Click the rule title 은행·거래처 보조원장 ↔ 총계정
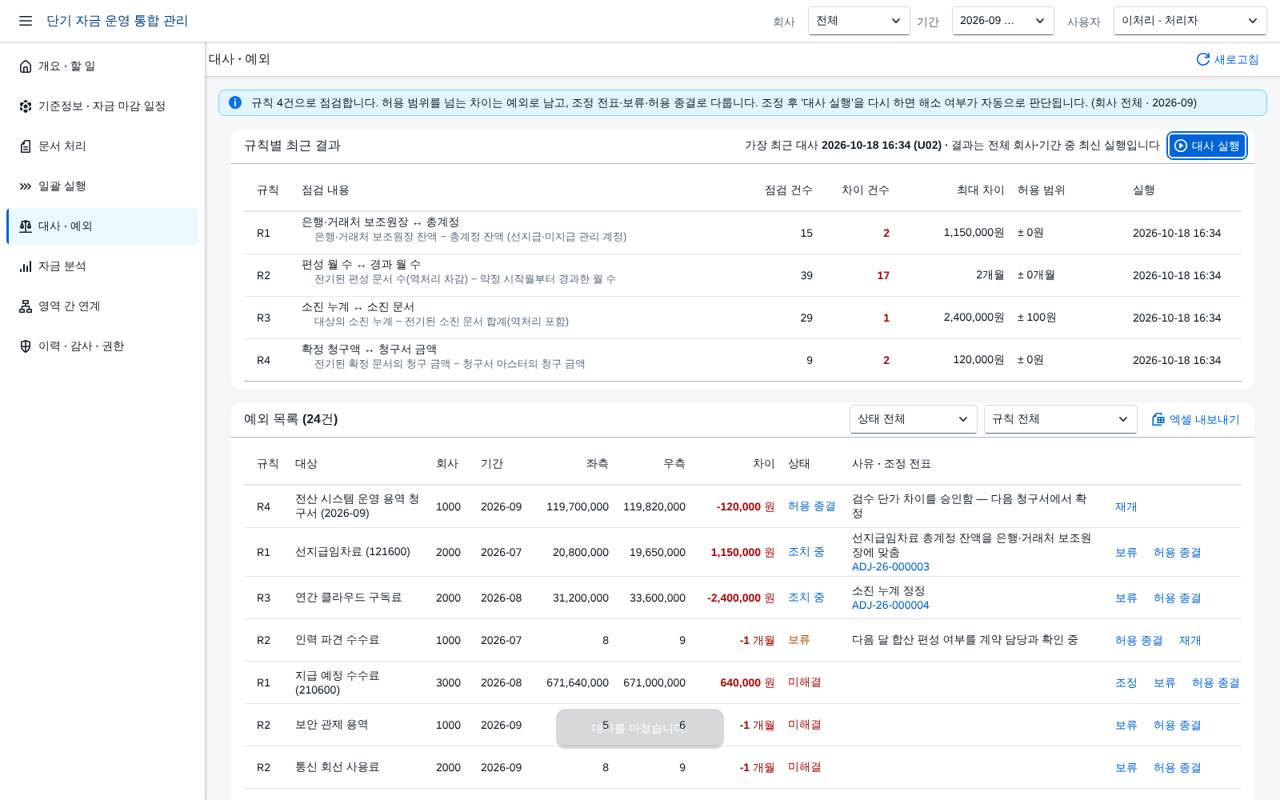The width and height of the screenshot is (1280, 800). pos(380,222)
